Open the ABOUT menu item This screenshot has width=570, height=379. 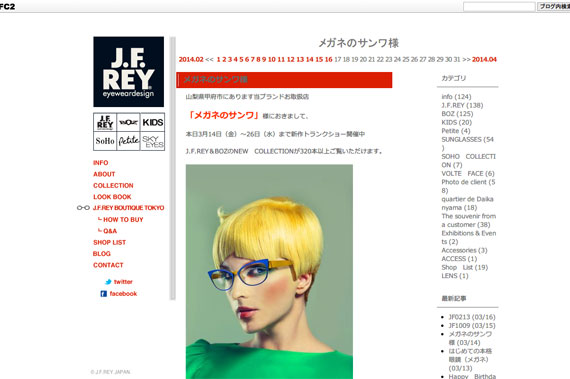coord(104,174)
